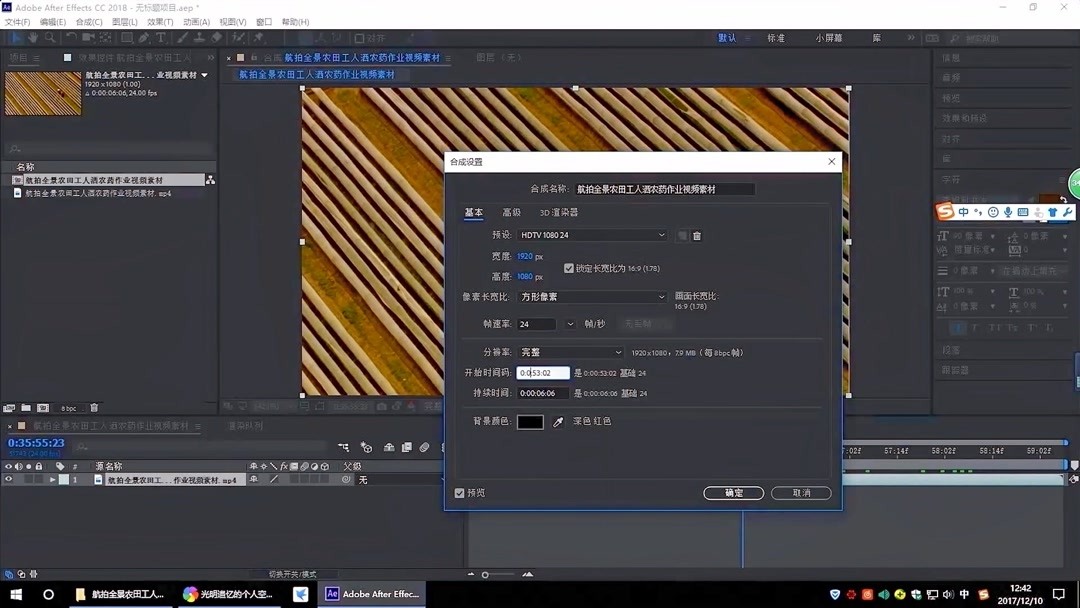The image size is (1080, 608).
Task: Activate the Zoom tool
Action: click(x=50, y=38)
